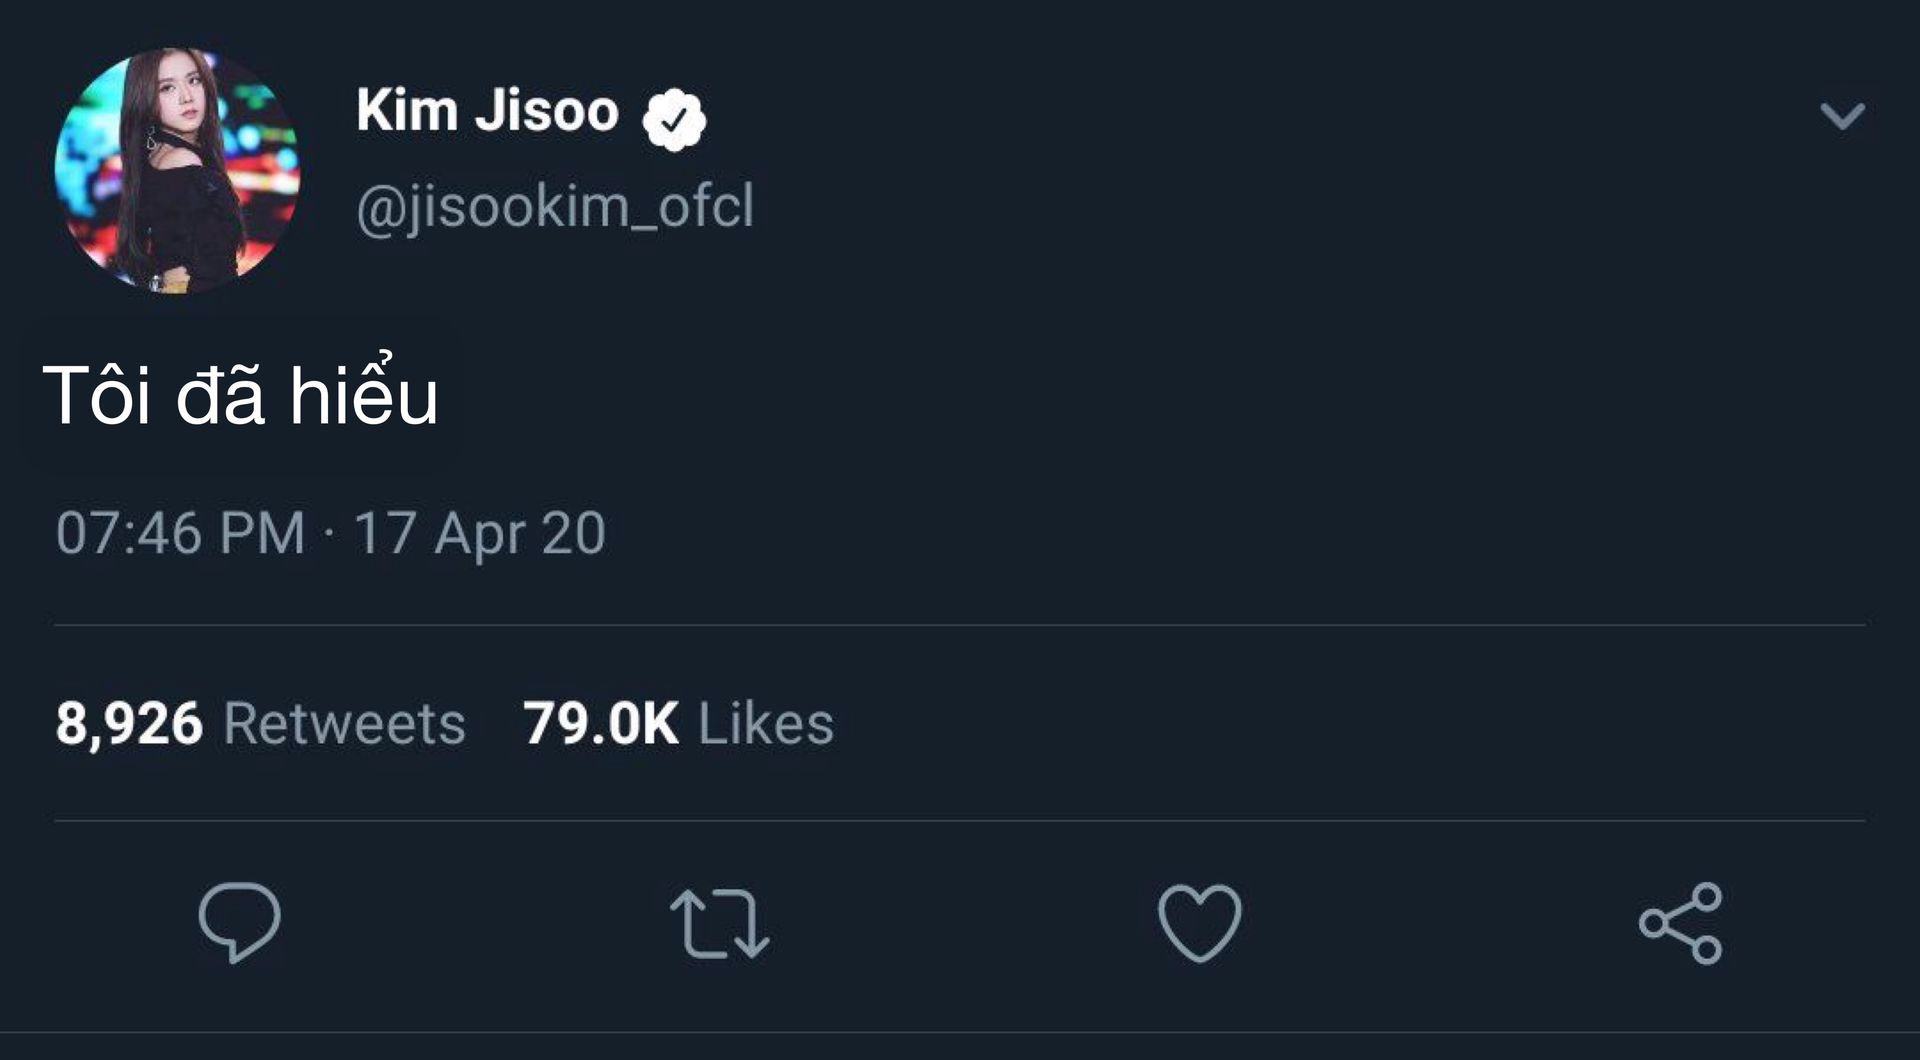Open the share icon for this tweet
The height and width of the screenshot is (1060, 1920).
[1680, 923]
